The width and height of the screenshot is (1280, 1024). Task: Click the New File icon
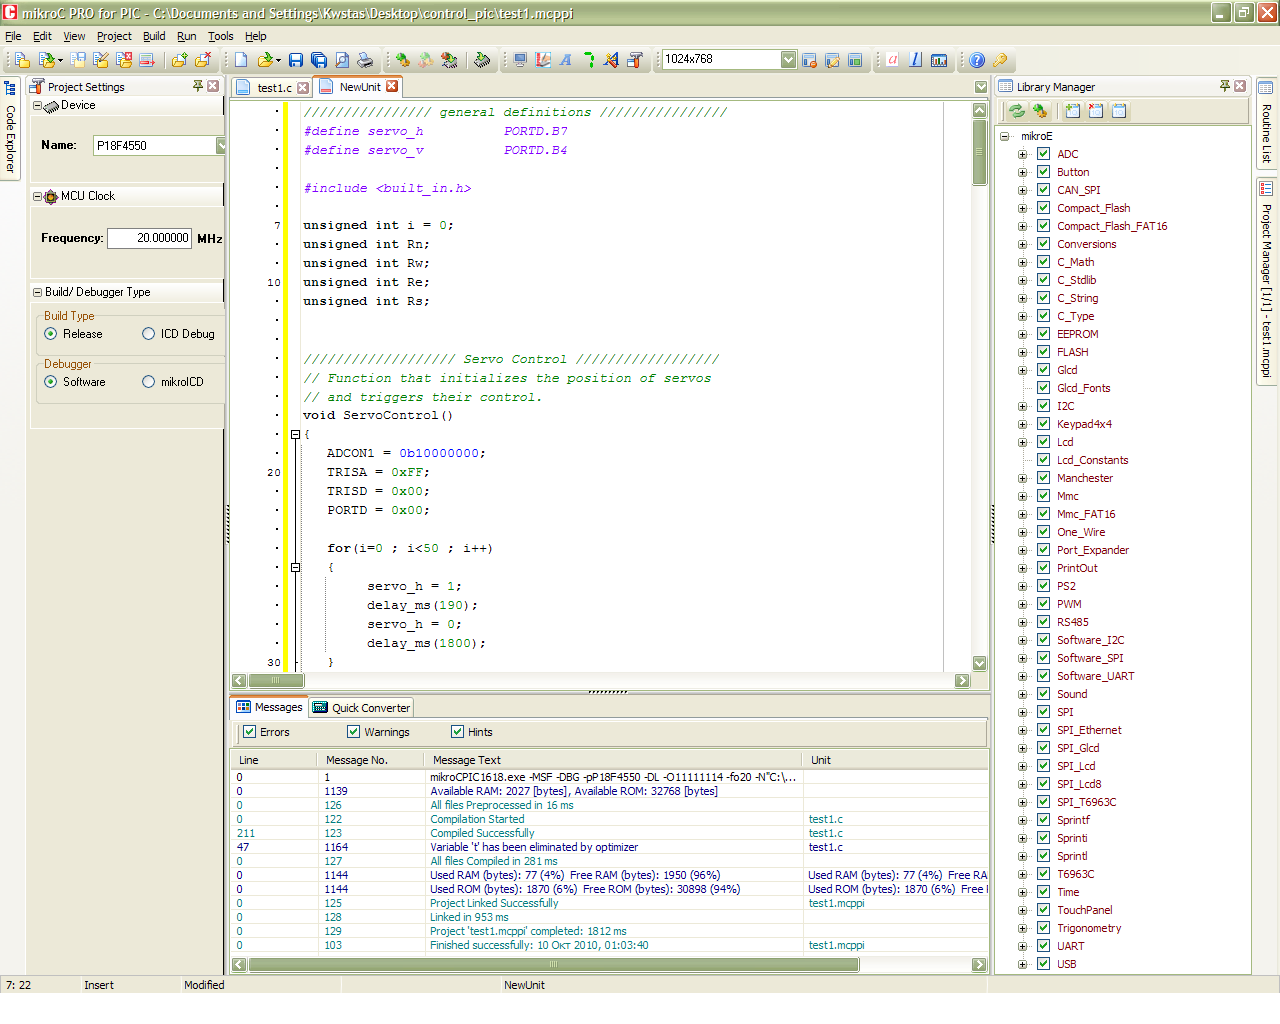241,60
